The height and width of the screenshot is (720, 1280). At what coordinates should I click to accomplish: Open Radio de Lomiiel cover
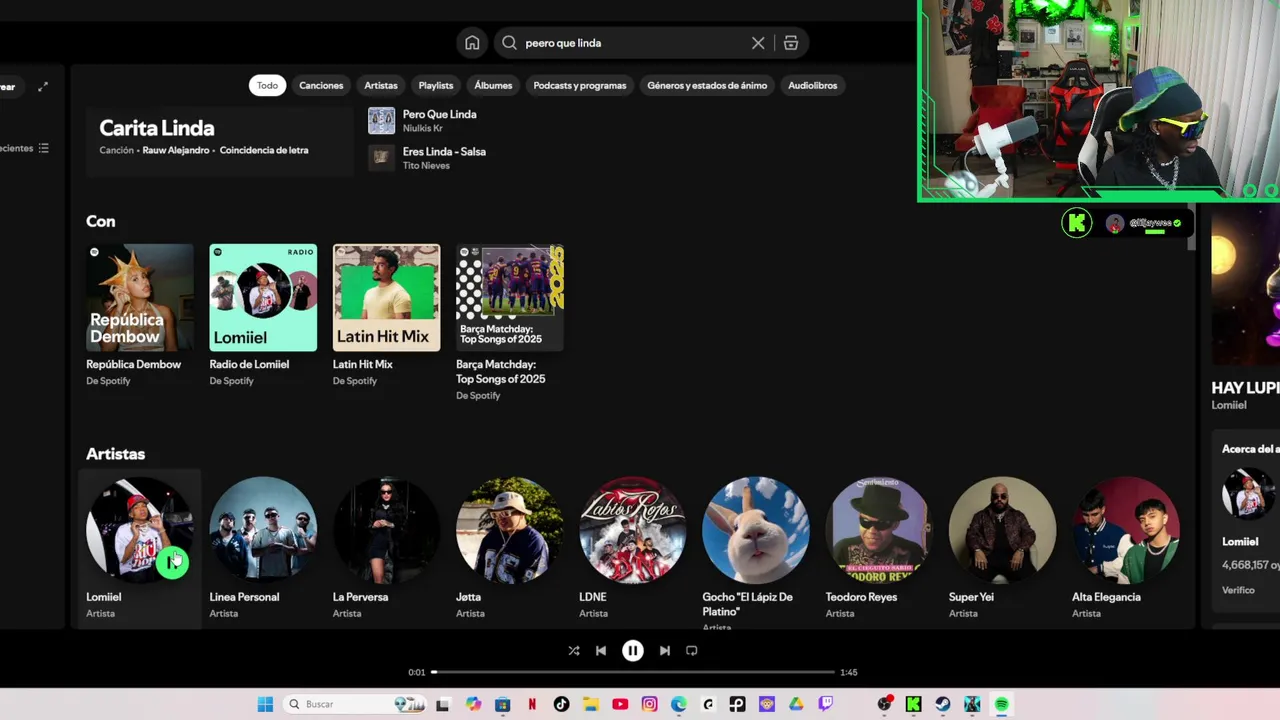[263, 298]
